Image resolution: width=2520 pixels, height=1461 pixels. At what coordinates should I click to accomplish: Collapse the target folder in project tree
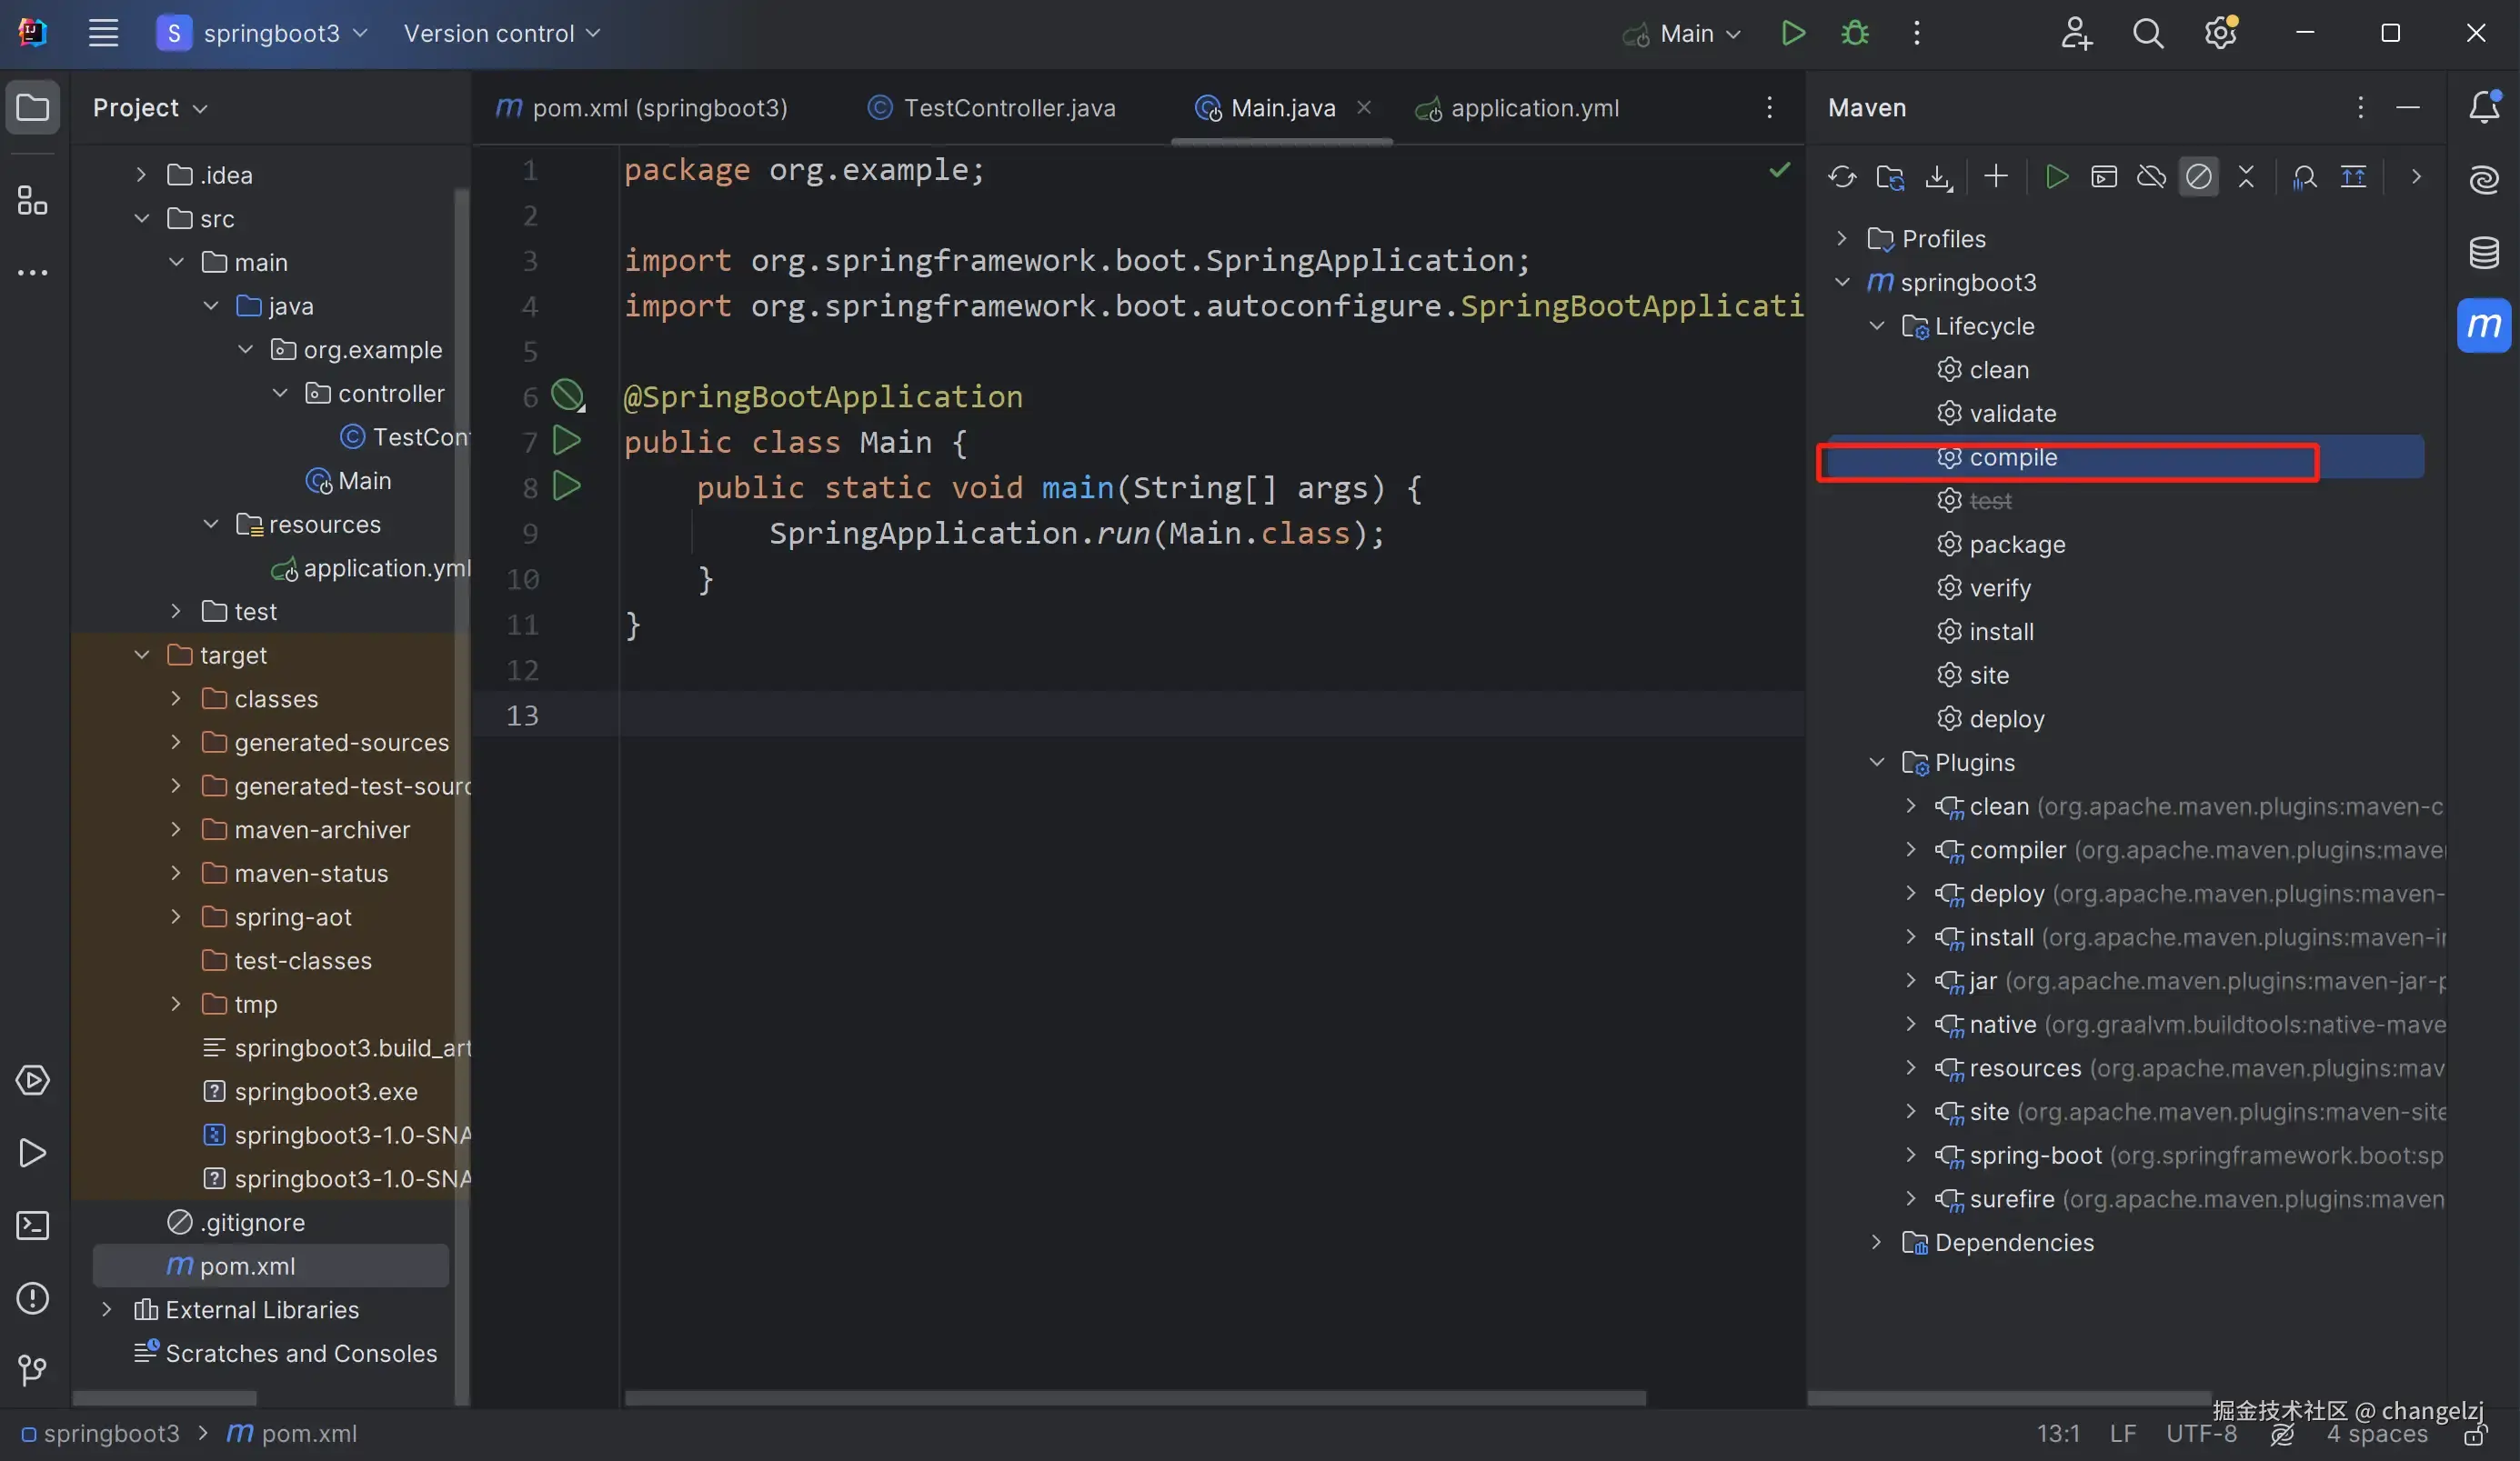[x=142, y=655]
